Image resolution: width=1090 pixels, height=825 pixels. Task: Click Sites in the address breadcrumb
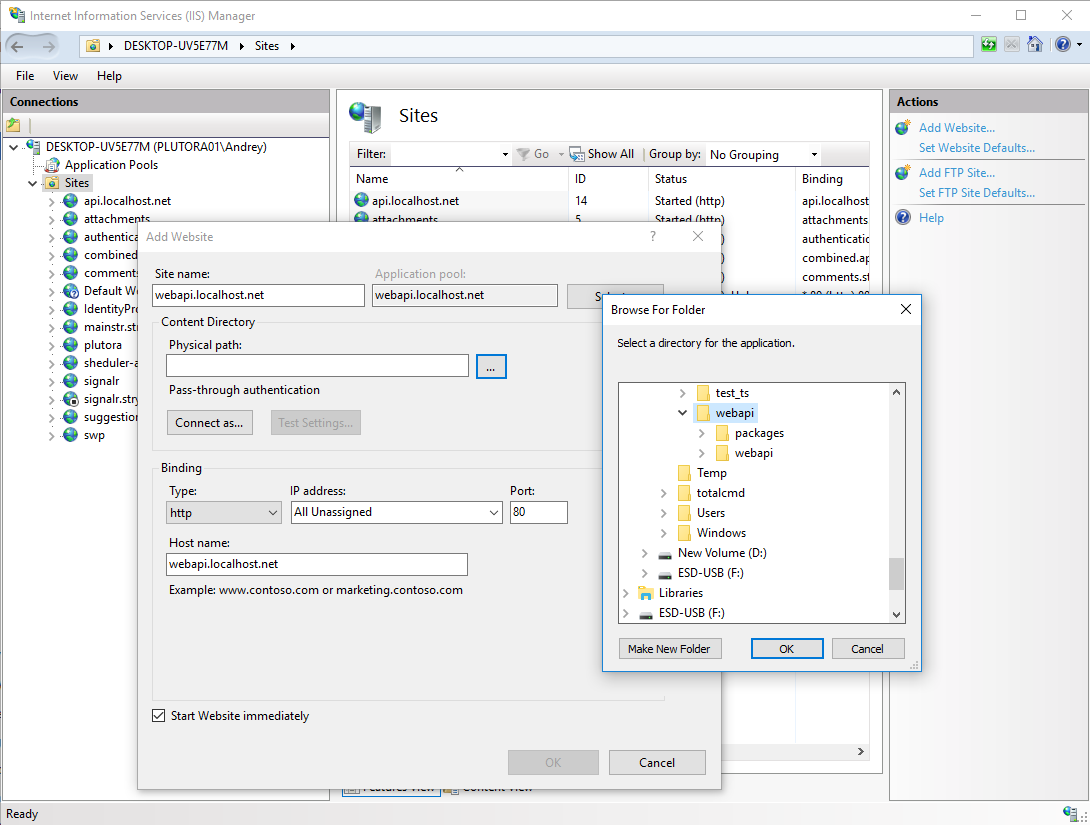[x=267, y=46]
